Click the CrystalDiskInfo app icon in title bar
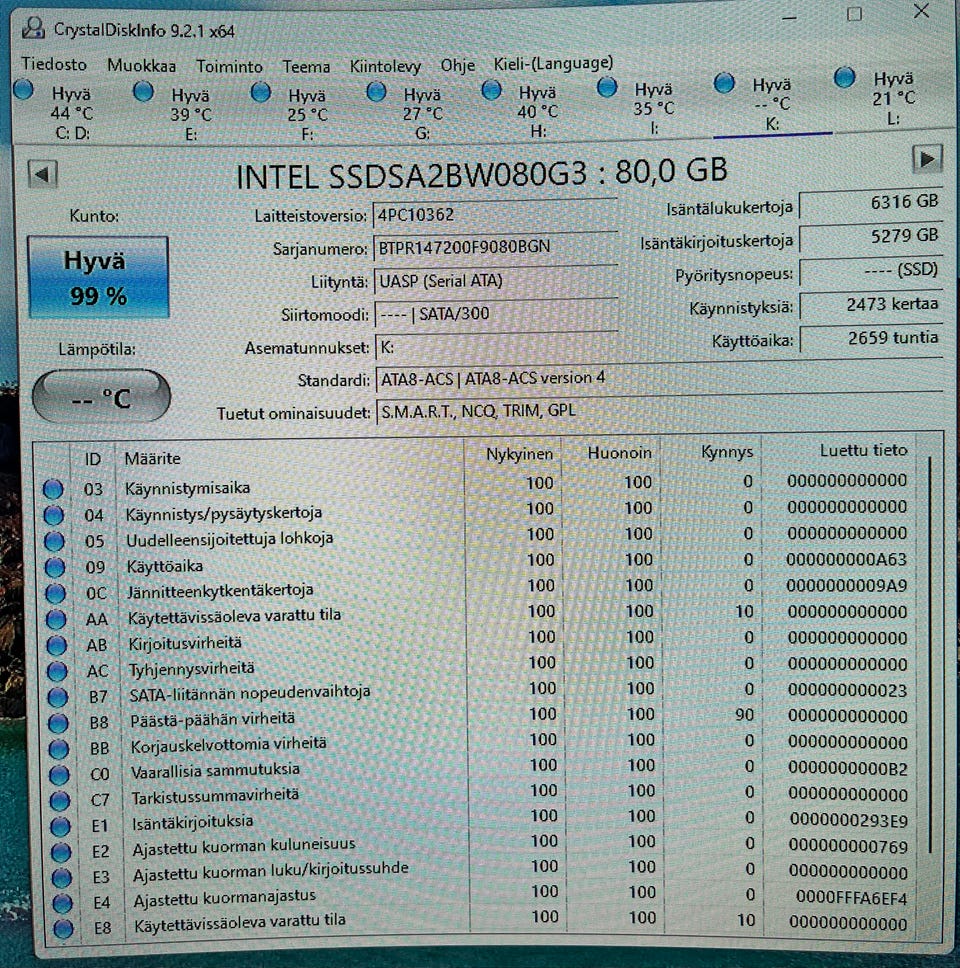 pyautogui.click(x=33, y=28)
